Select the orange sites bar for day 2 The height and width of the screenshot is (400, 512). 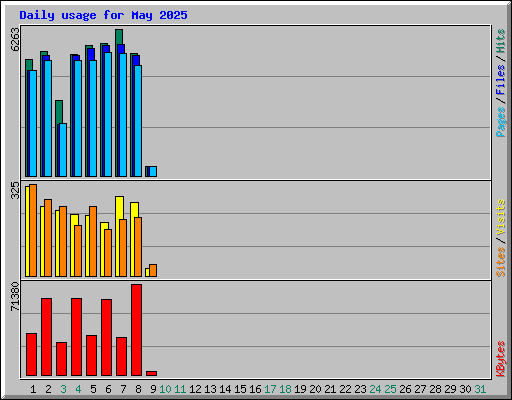[48, 238]
